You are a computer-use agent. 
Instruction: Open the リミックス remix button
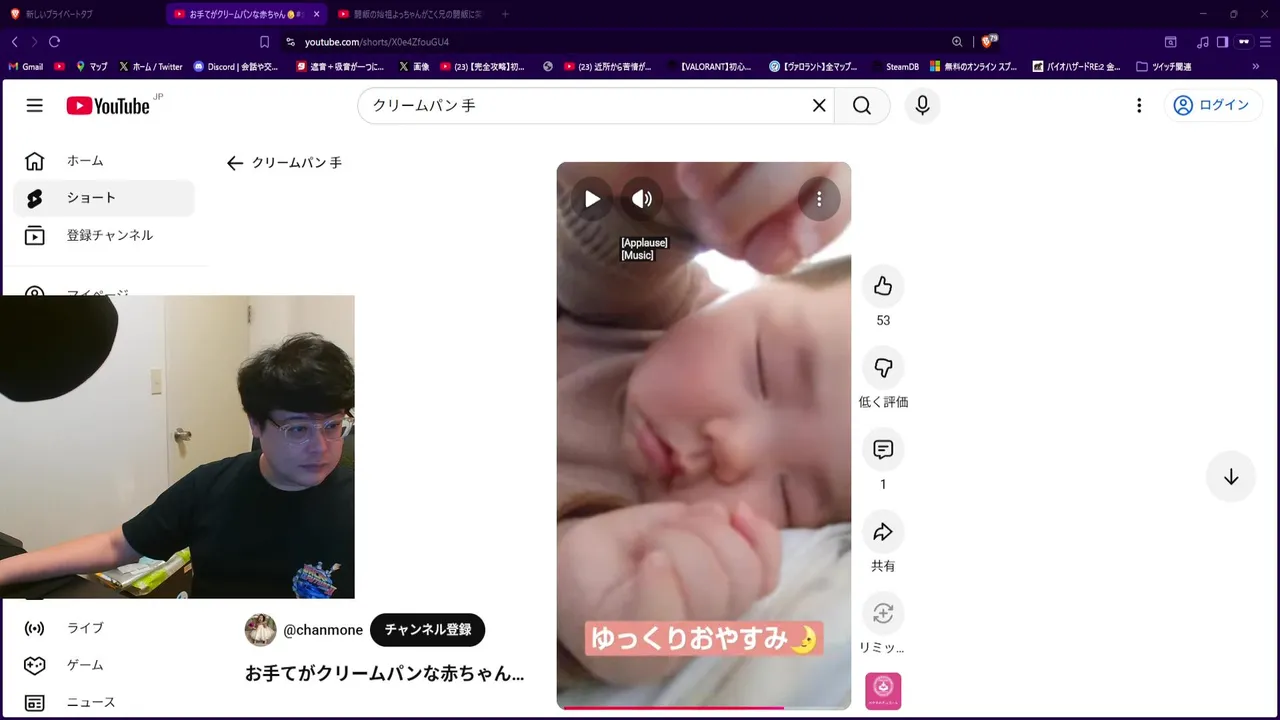[883, 613]
